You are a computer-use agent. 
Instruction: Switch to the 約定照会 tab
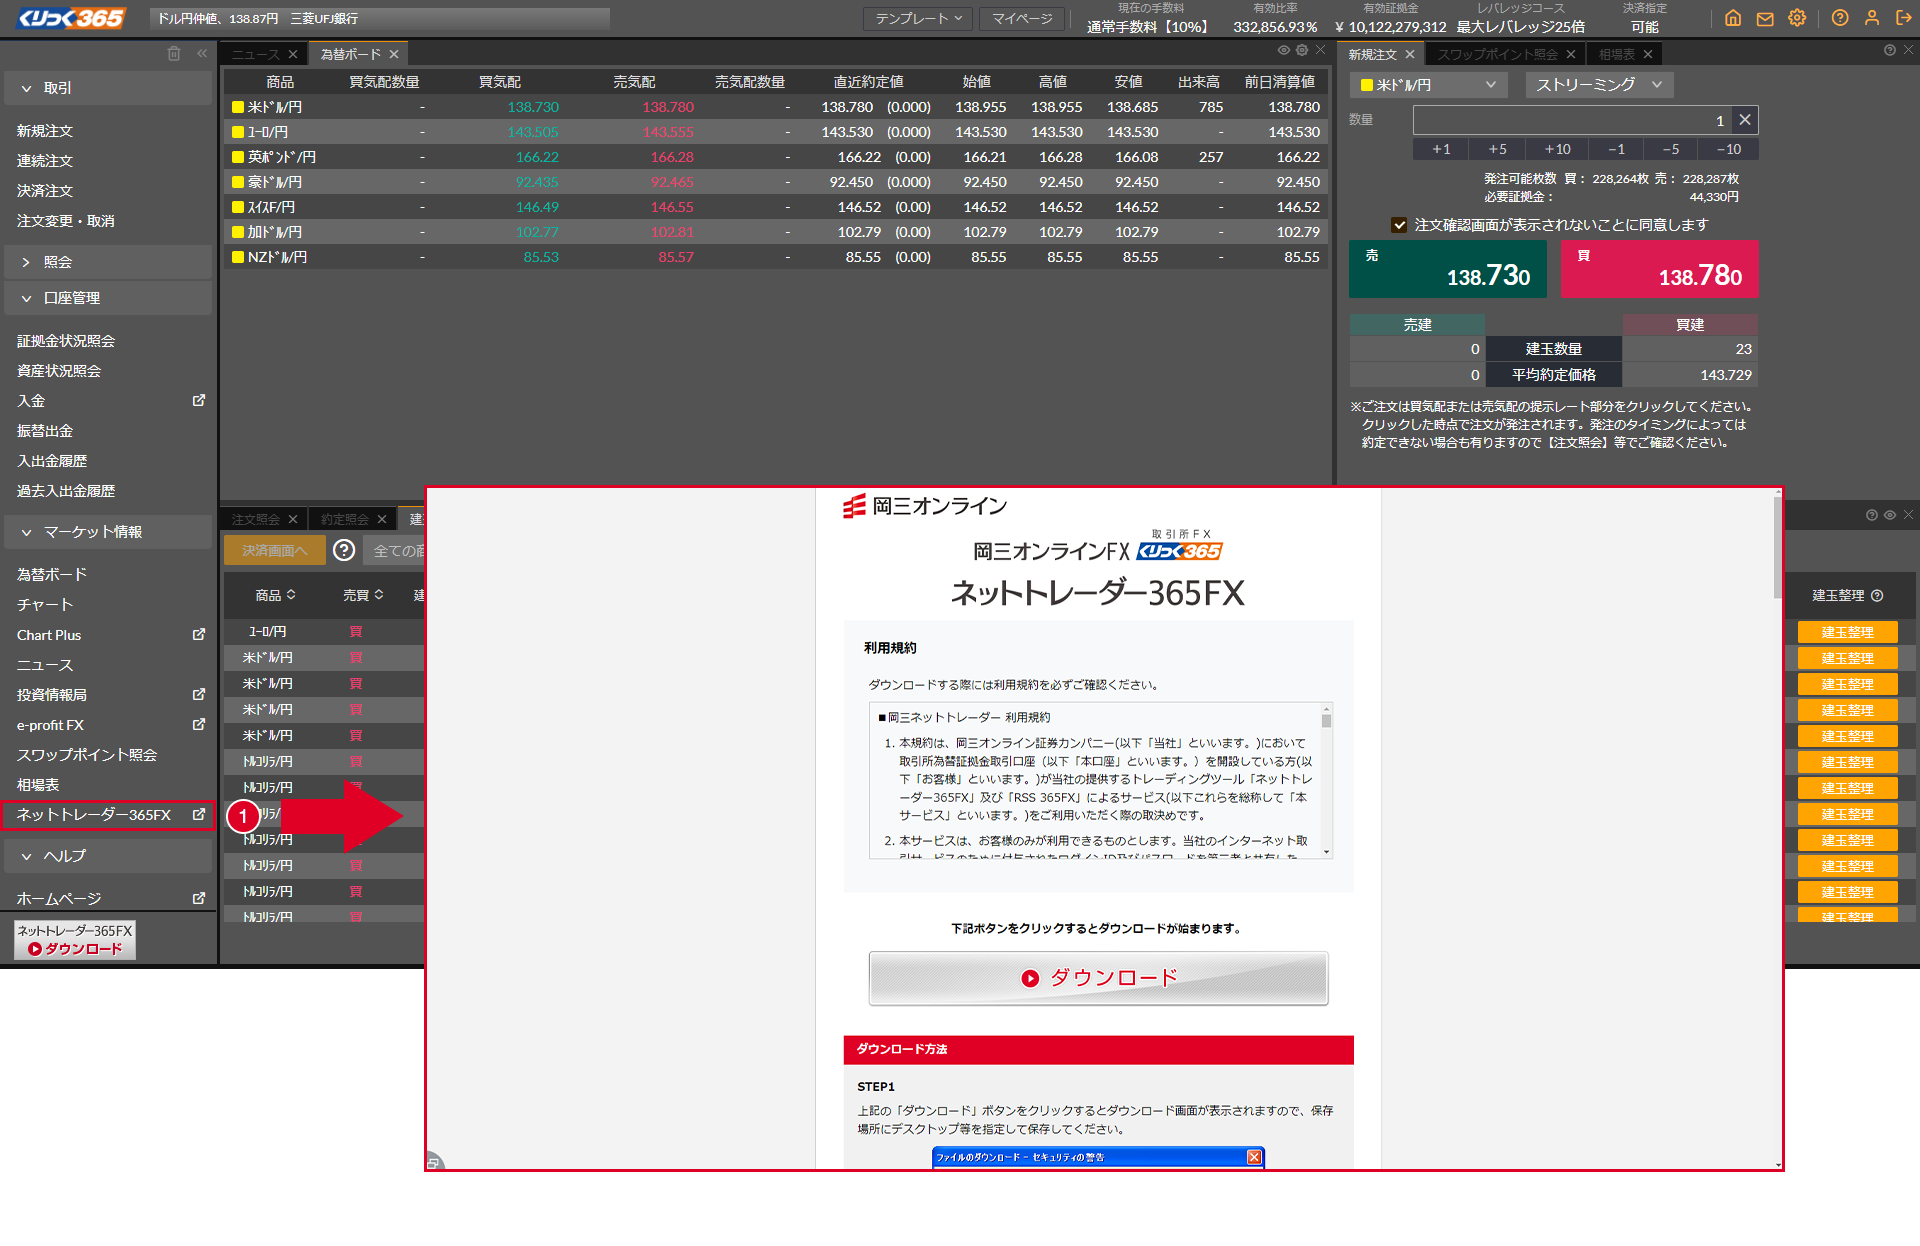[x=345, y=519]
